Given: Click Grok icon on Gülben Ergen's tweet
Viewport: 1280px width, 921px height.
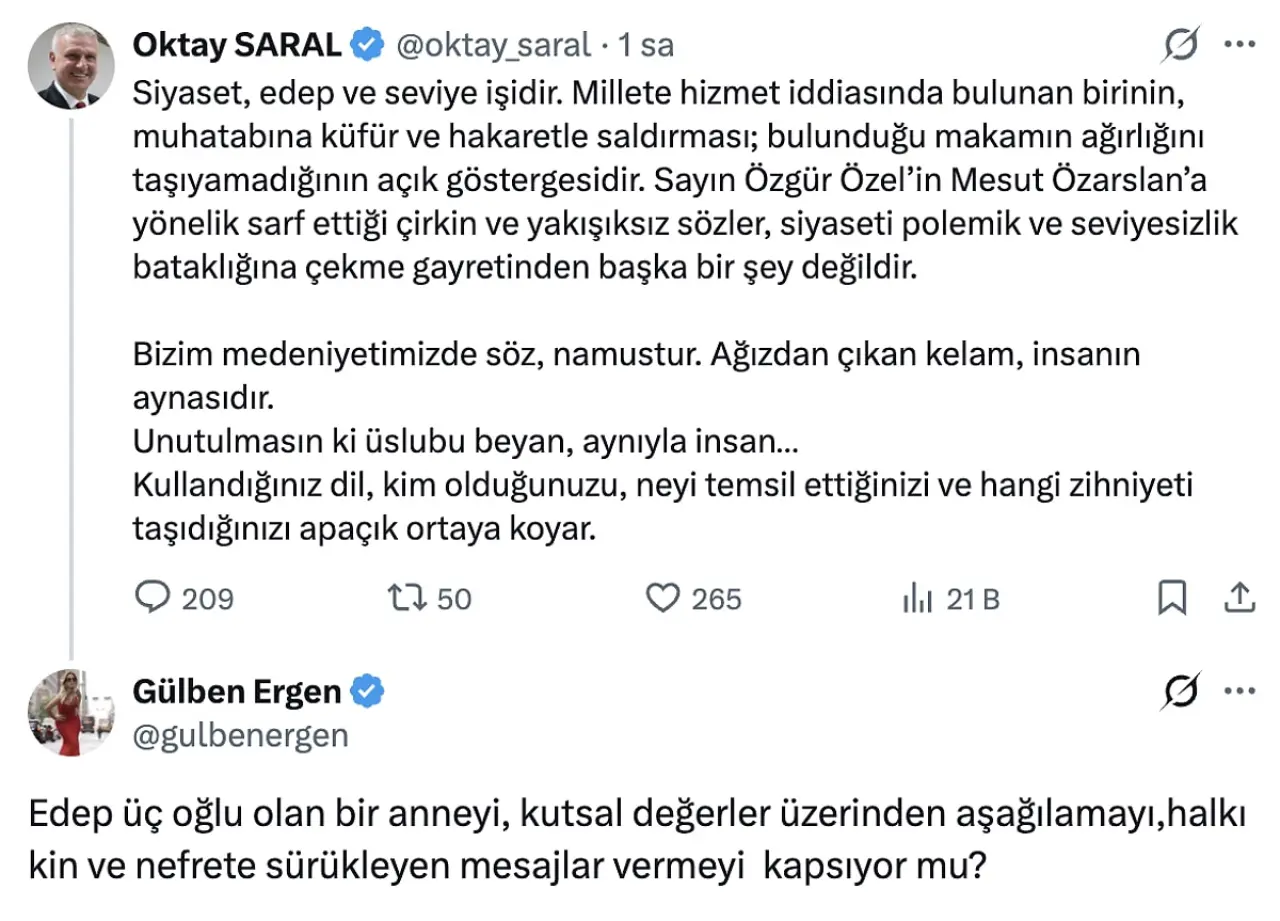Looking at the screenshot, I should pyautogui.click(x=1184, y=691).
